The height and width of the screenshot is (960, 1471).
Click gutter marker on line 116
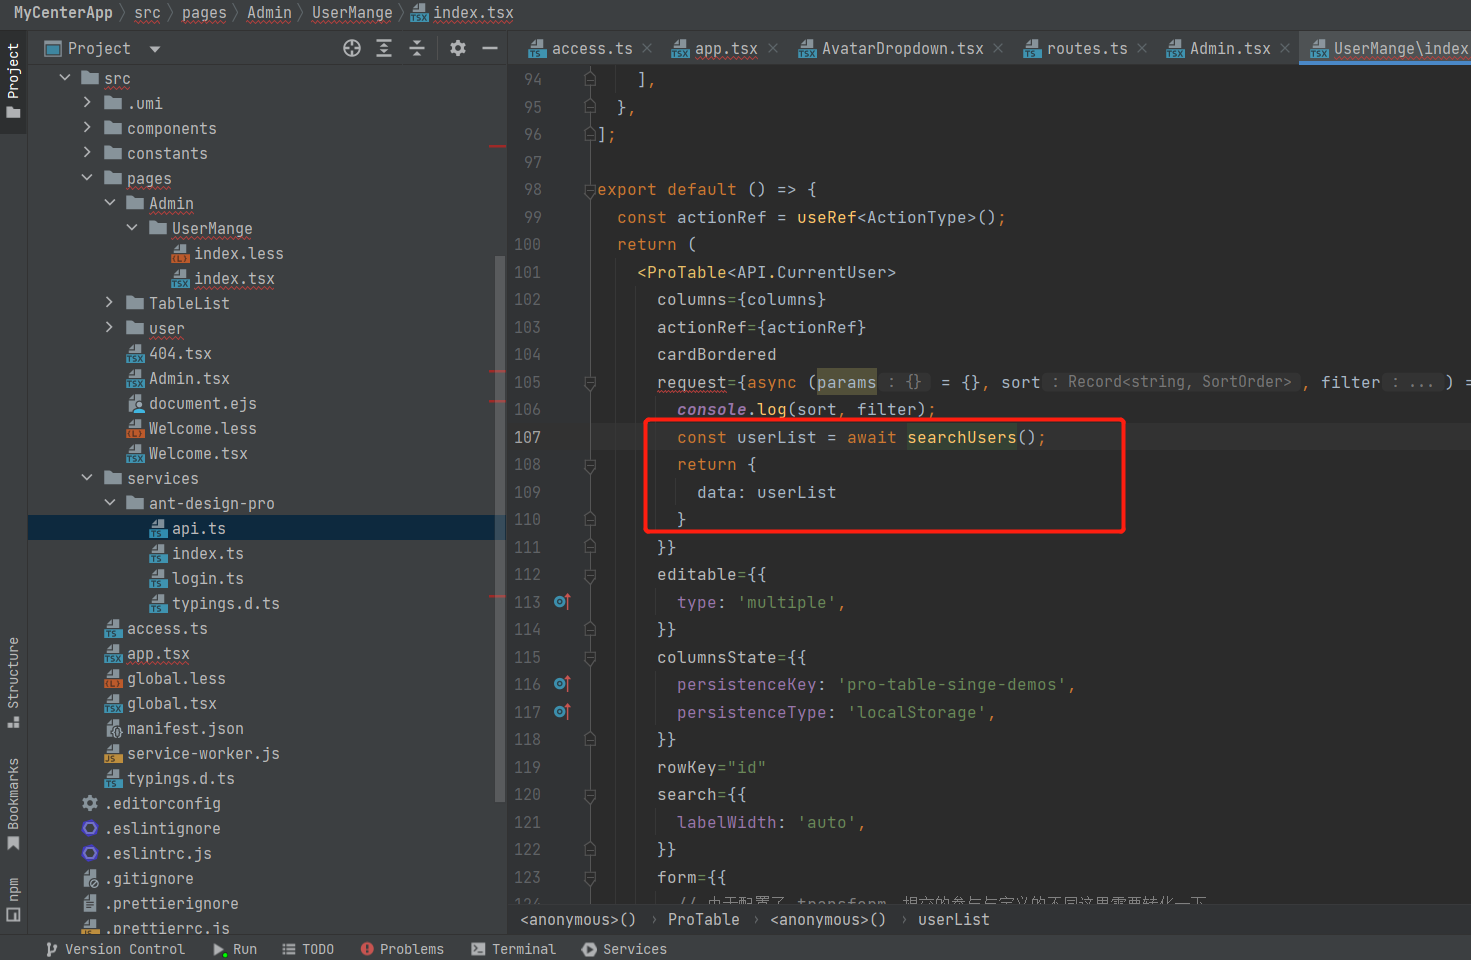(562, 684)
